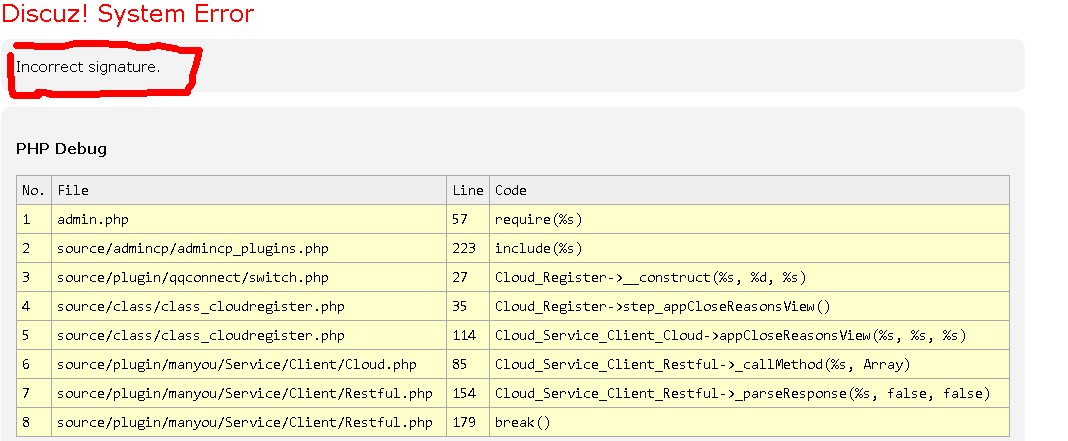Select the 'break()' code cell
This screenshot has width=1068, height=441.
[x=749, y=422]
